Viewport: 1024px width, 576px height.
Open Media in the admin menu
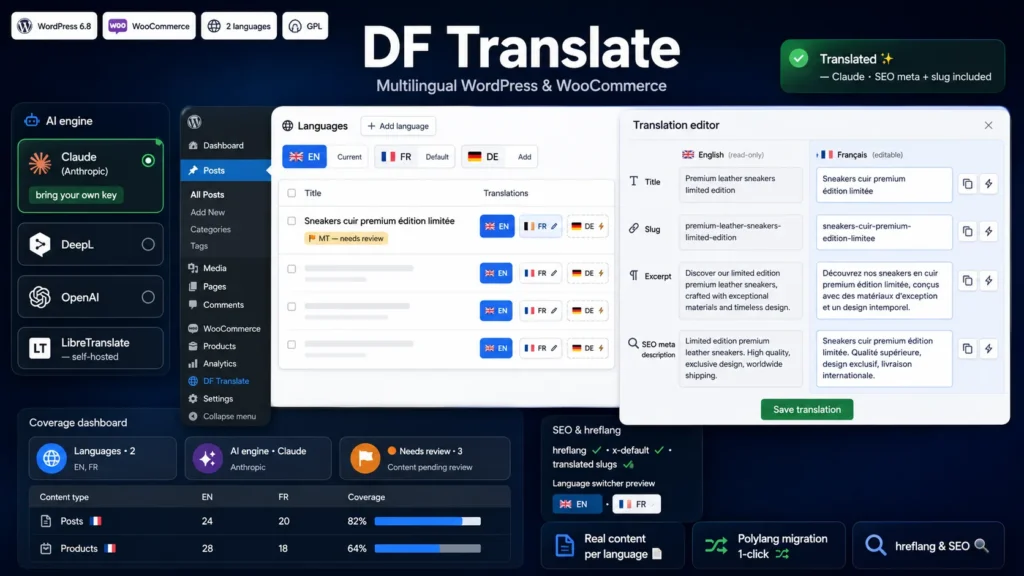215,268
